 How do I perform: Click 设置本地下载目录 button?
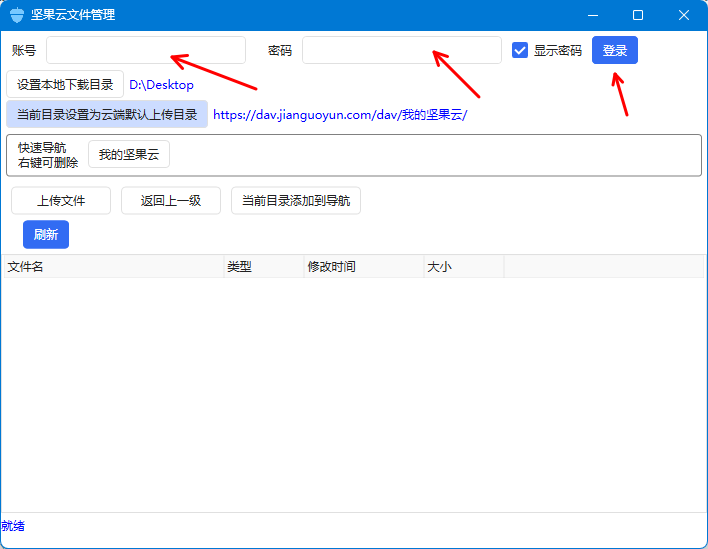65,85
